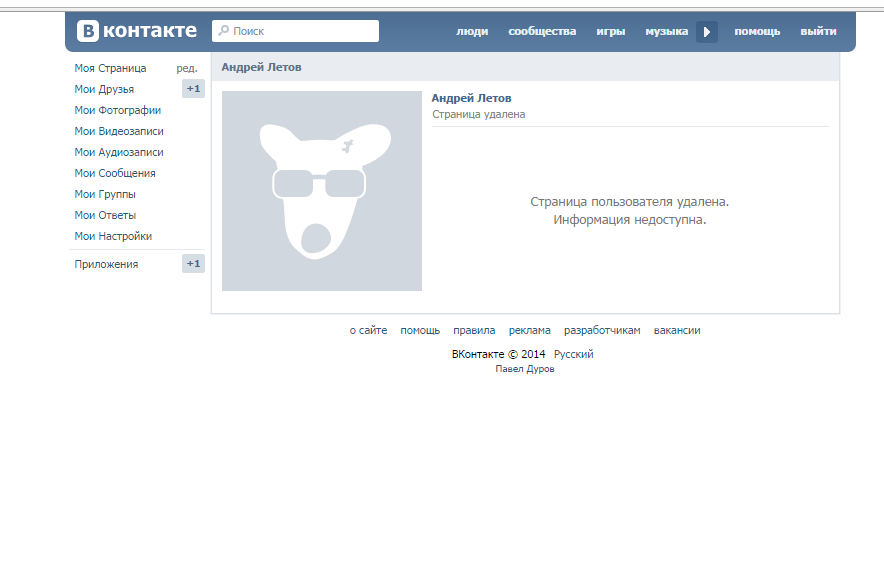This screenshot has height=570, width=884.
Task: Click Павел Дуров footer link
Action: coord(525,369)
